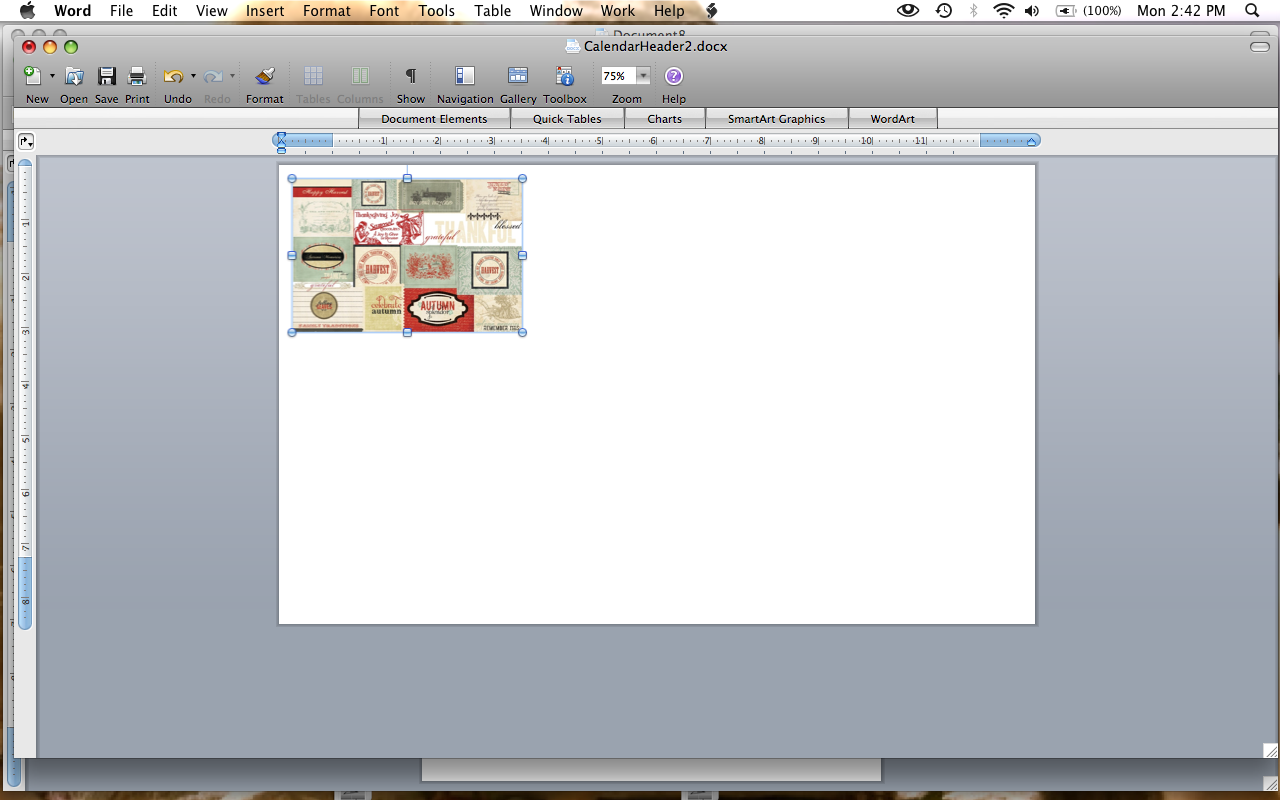
Task: Expand the Undo history dropdown arrow
Action: (x=193, y=76)
